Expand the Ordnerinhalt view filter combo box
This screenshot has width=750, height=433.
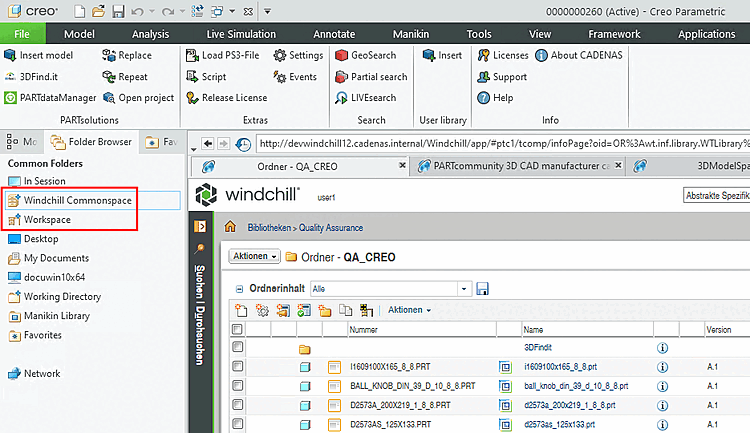point(463,289)
